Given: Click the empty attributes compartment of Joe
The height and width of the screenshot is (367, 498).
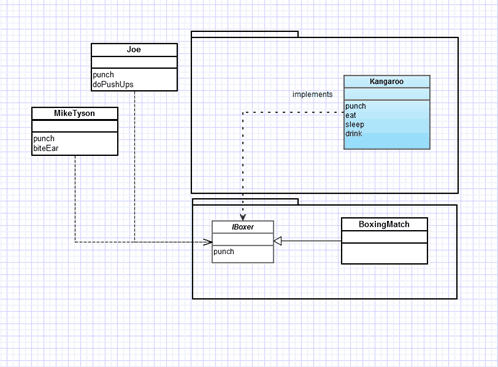Looking at the screenshot, I should 134,62.
